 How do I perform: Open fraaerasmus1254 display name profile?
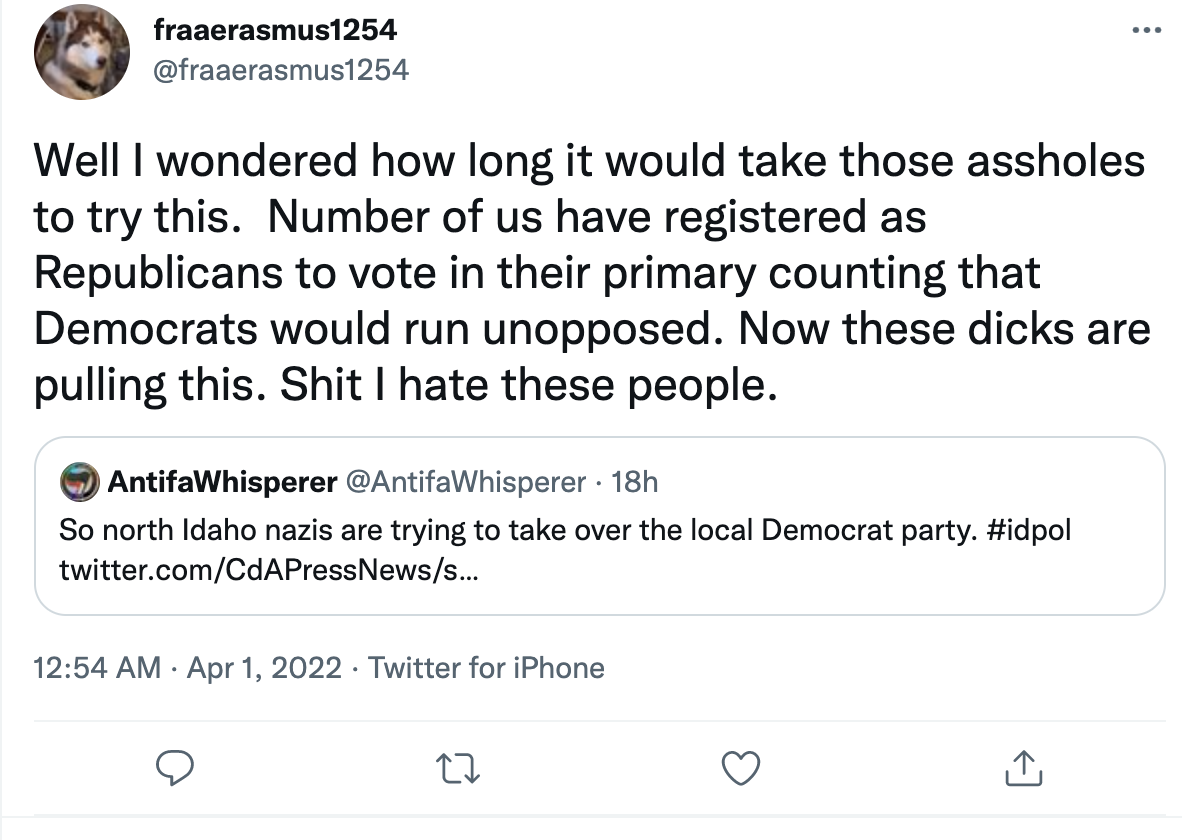(x=275, y=30)
